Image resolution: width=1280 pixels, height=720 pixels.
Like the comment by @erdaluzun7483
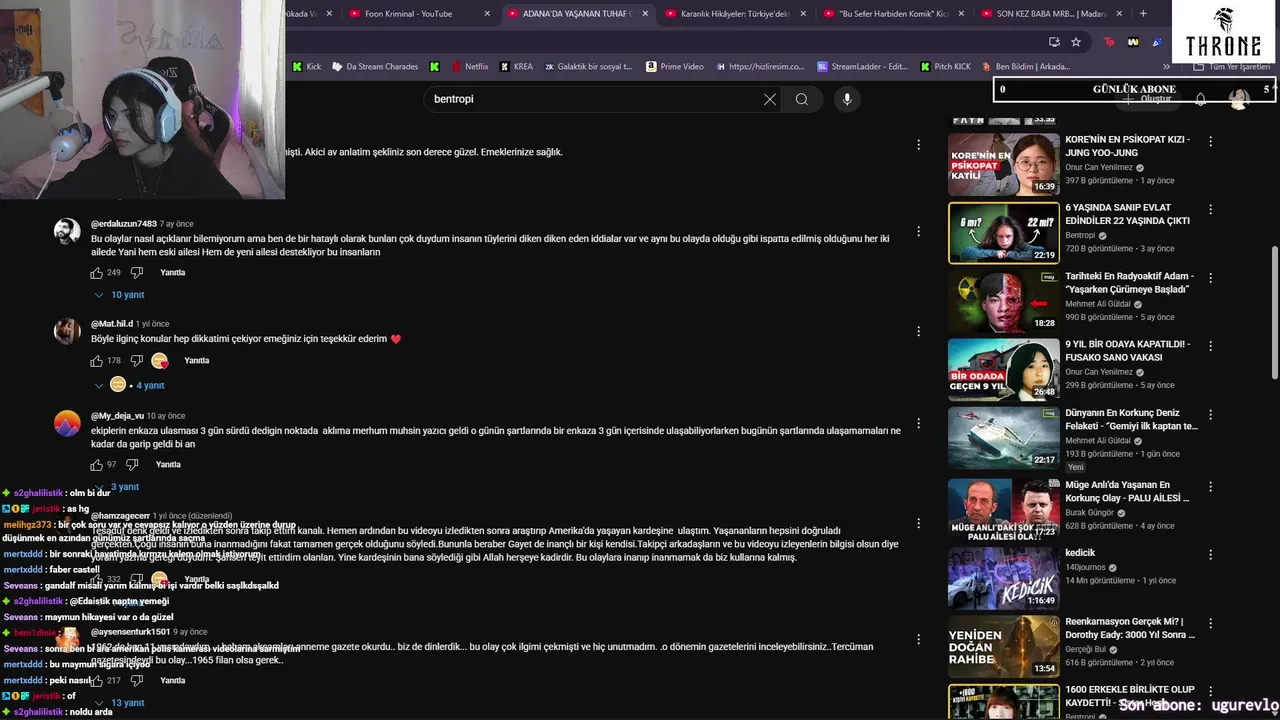(97, 273)
